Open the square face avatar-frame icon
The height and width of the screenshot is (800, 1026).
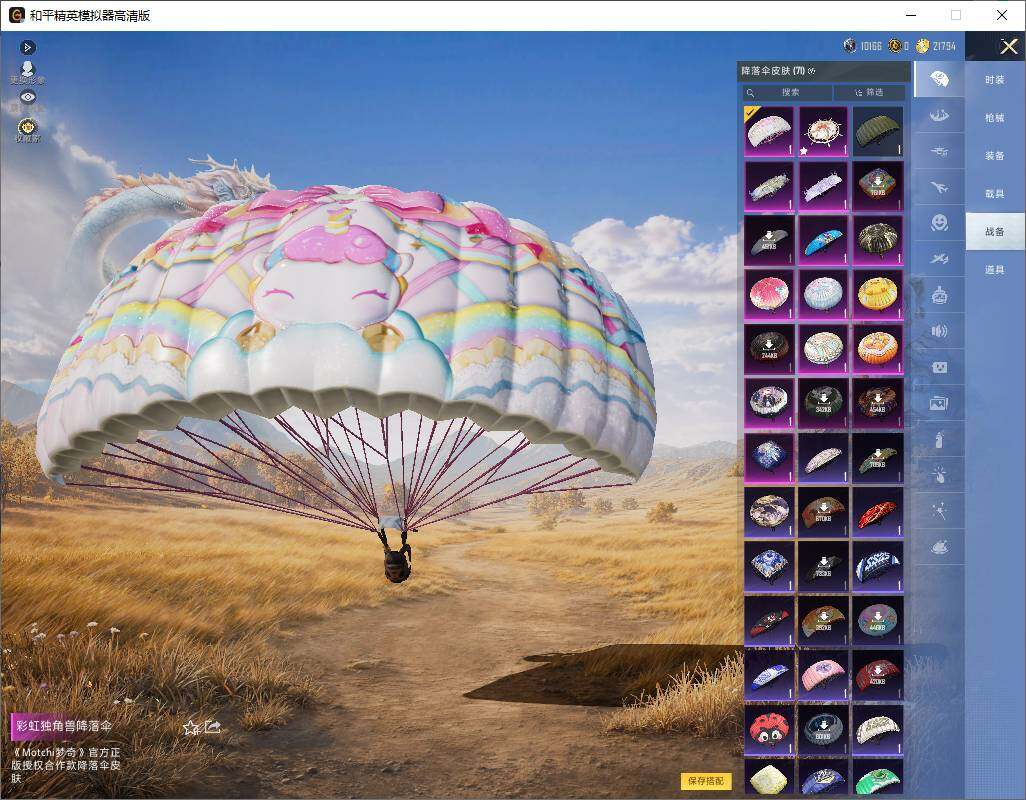(x=940, y=367)
